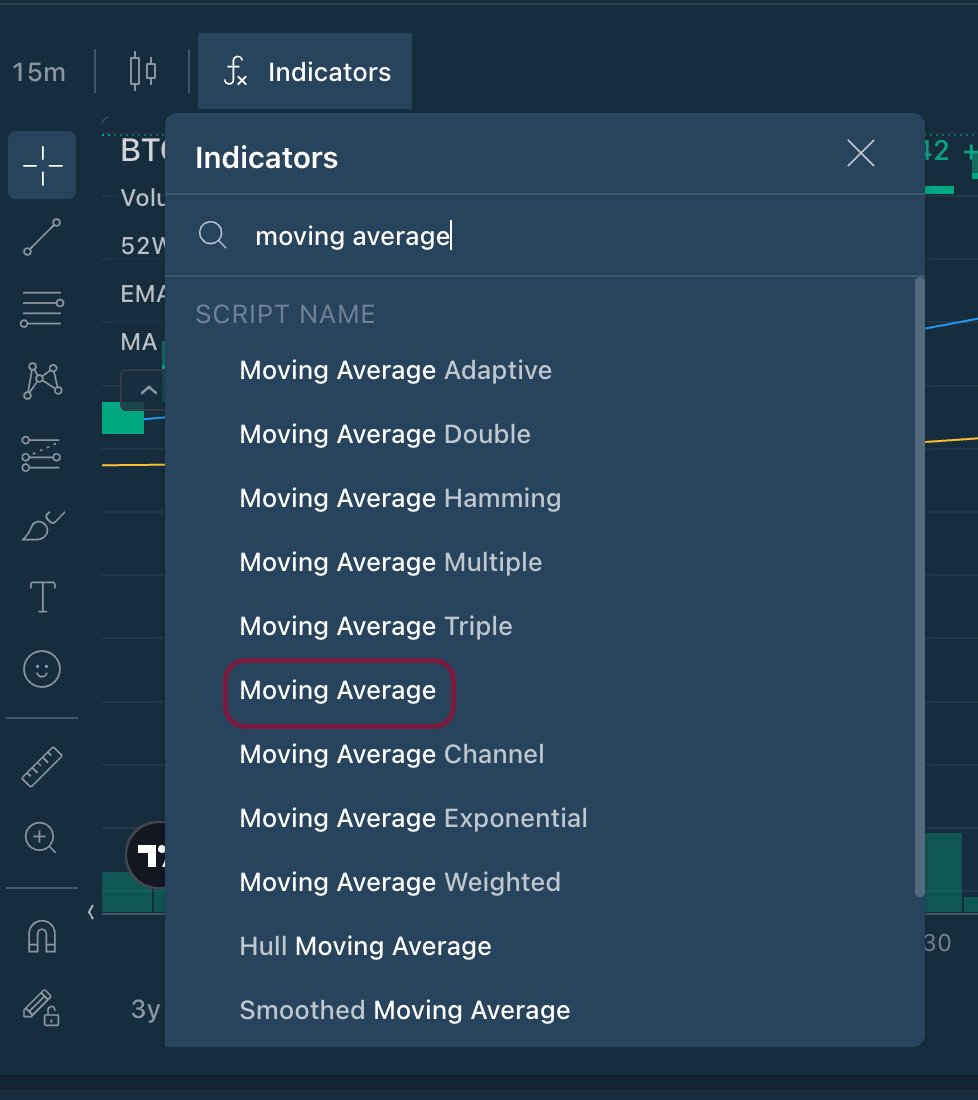Activate the zoom in tool

pyautogui.click(x=42, y=838)
